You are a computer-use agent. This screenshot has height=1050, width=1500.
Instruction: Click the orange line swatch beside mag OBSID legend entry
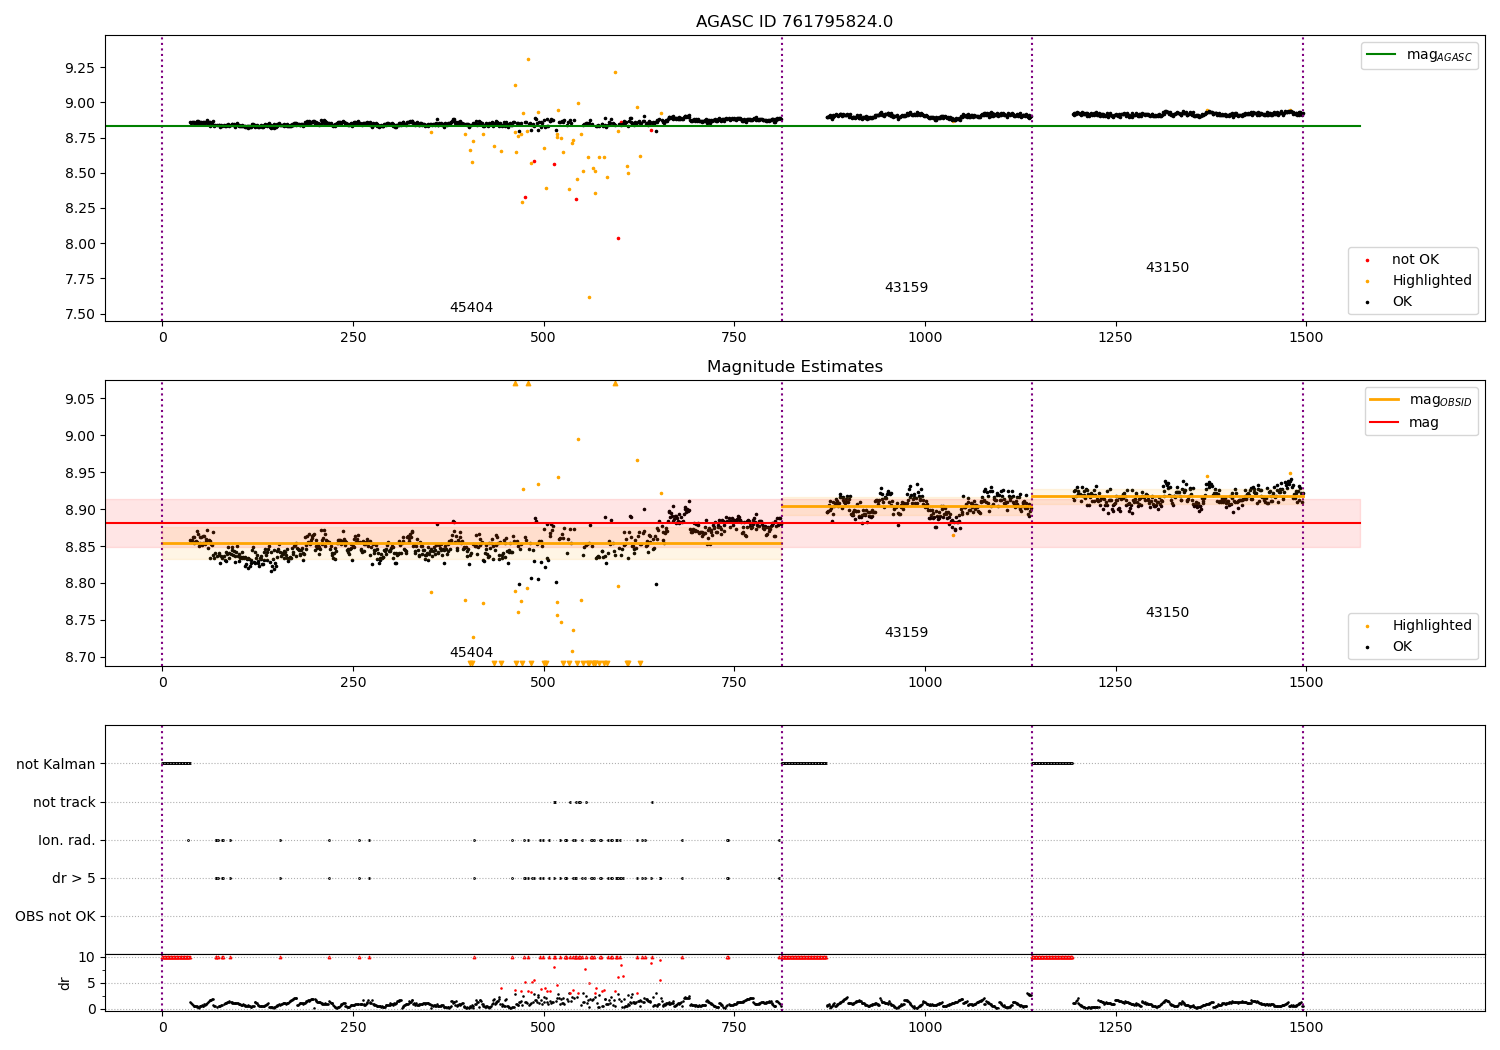(x=1385, y=400)
